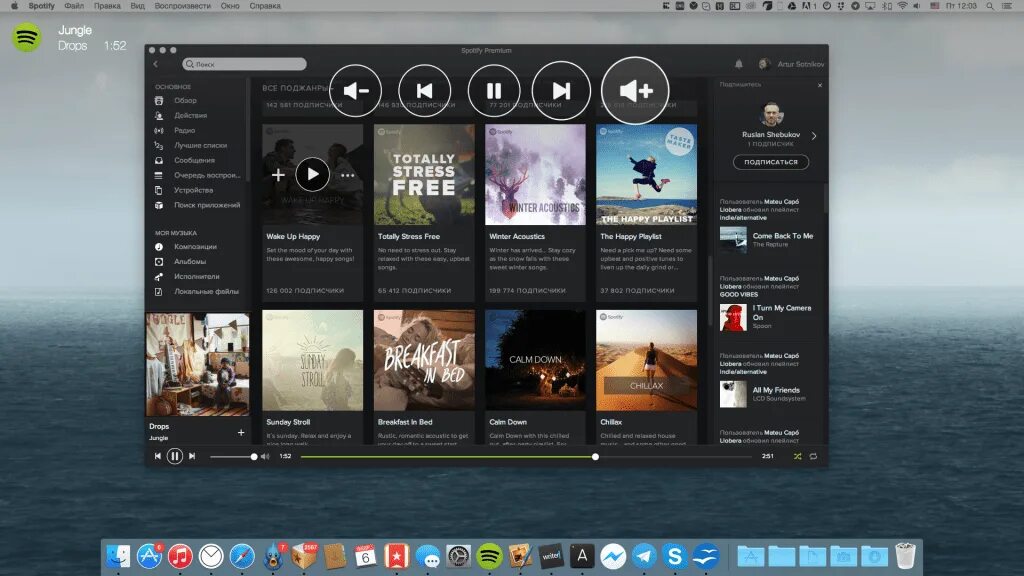
Task: Open the Calm Down playlist cover
Action: (536, 360)
